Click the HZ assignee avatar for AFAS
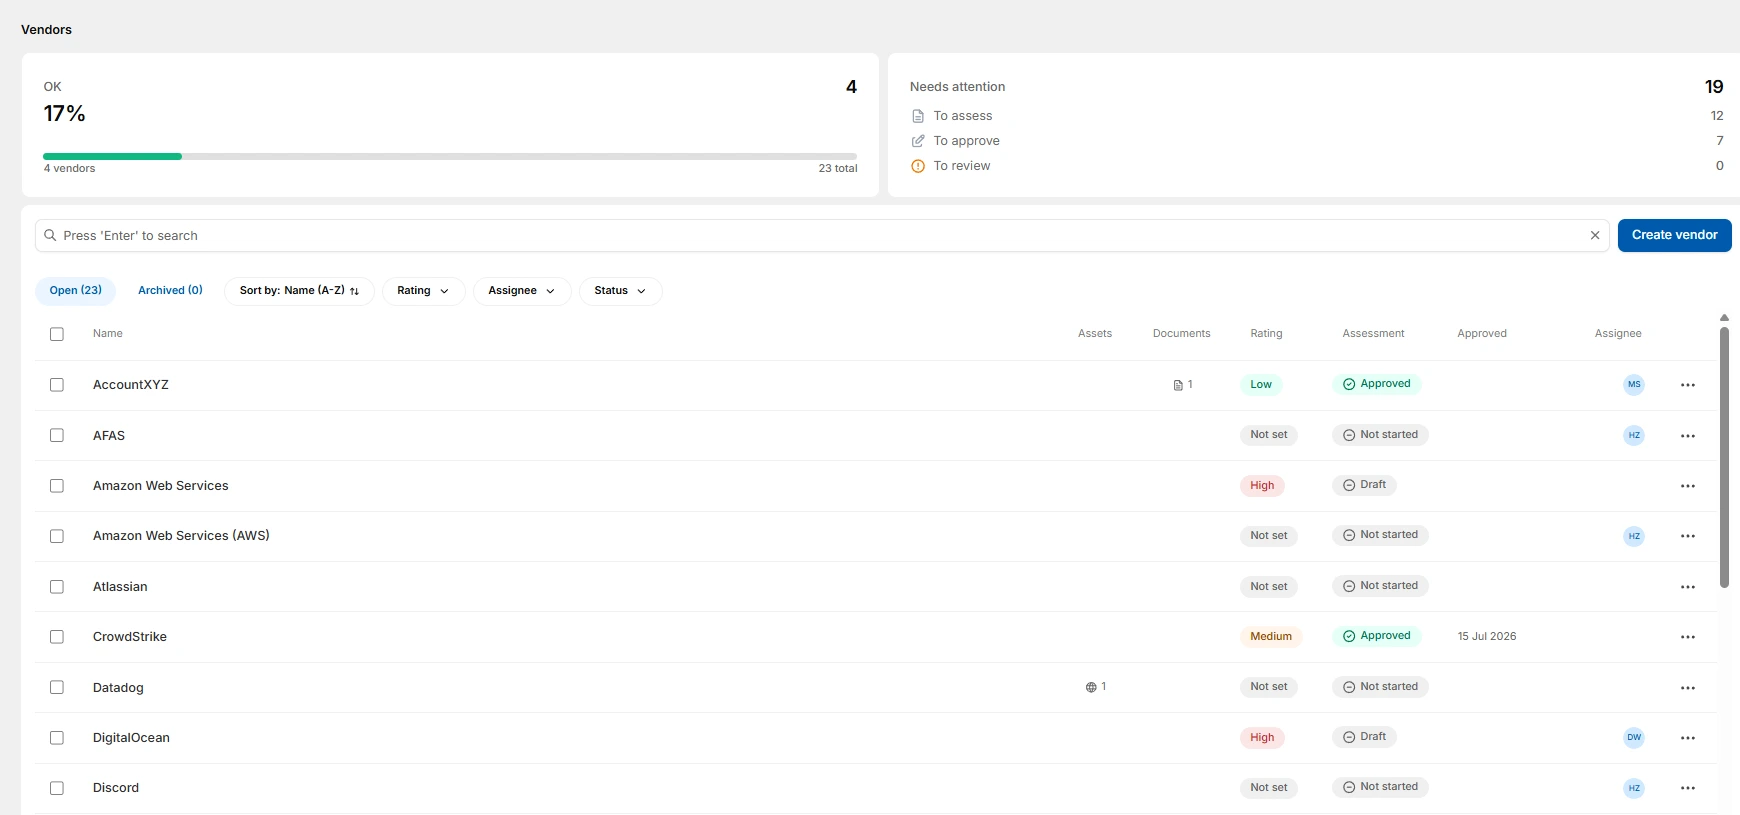Image resolution: width=1740 pixels, height=815 pixels. 1634,435
